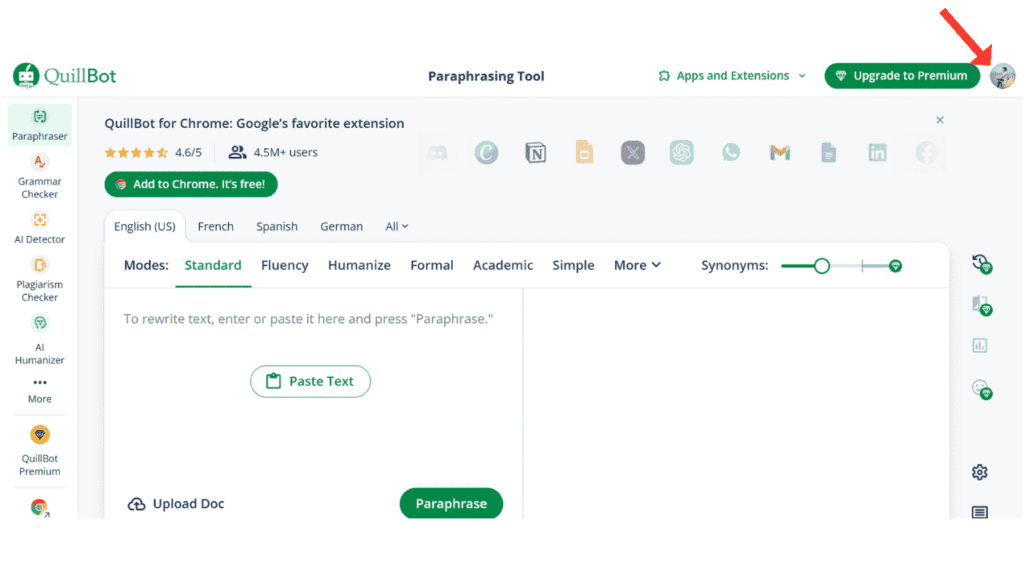The height and width of the screenshot is (576, 1024).
Task: Expand the All languages dropdown
Action: coord(397,227)
